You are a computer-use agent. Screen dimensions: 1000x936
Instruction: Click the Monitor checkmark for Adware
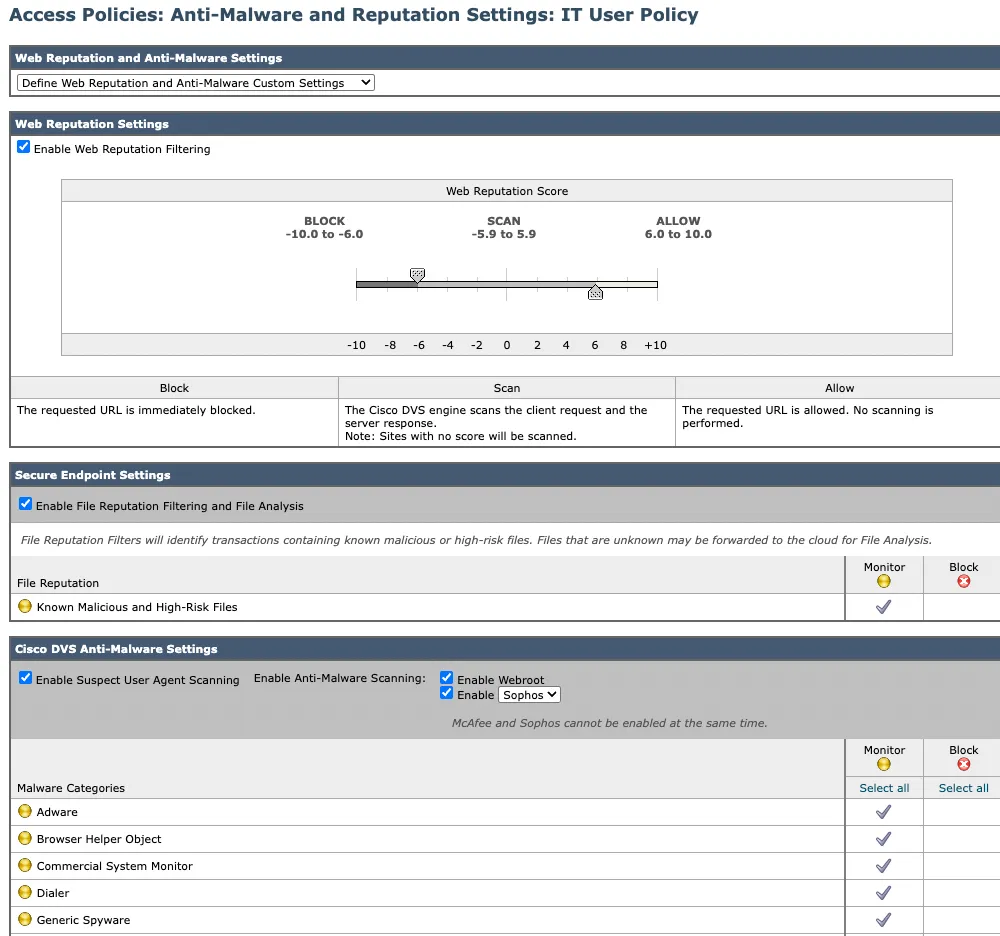coord(883,812)
